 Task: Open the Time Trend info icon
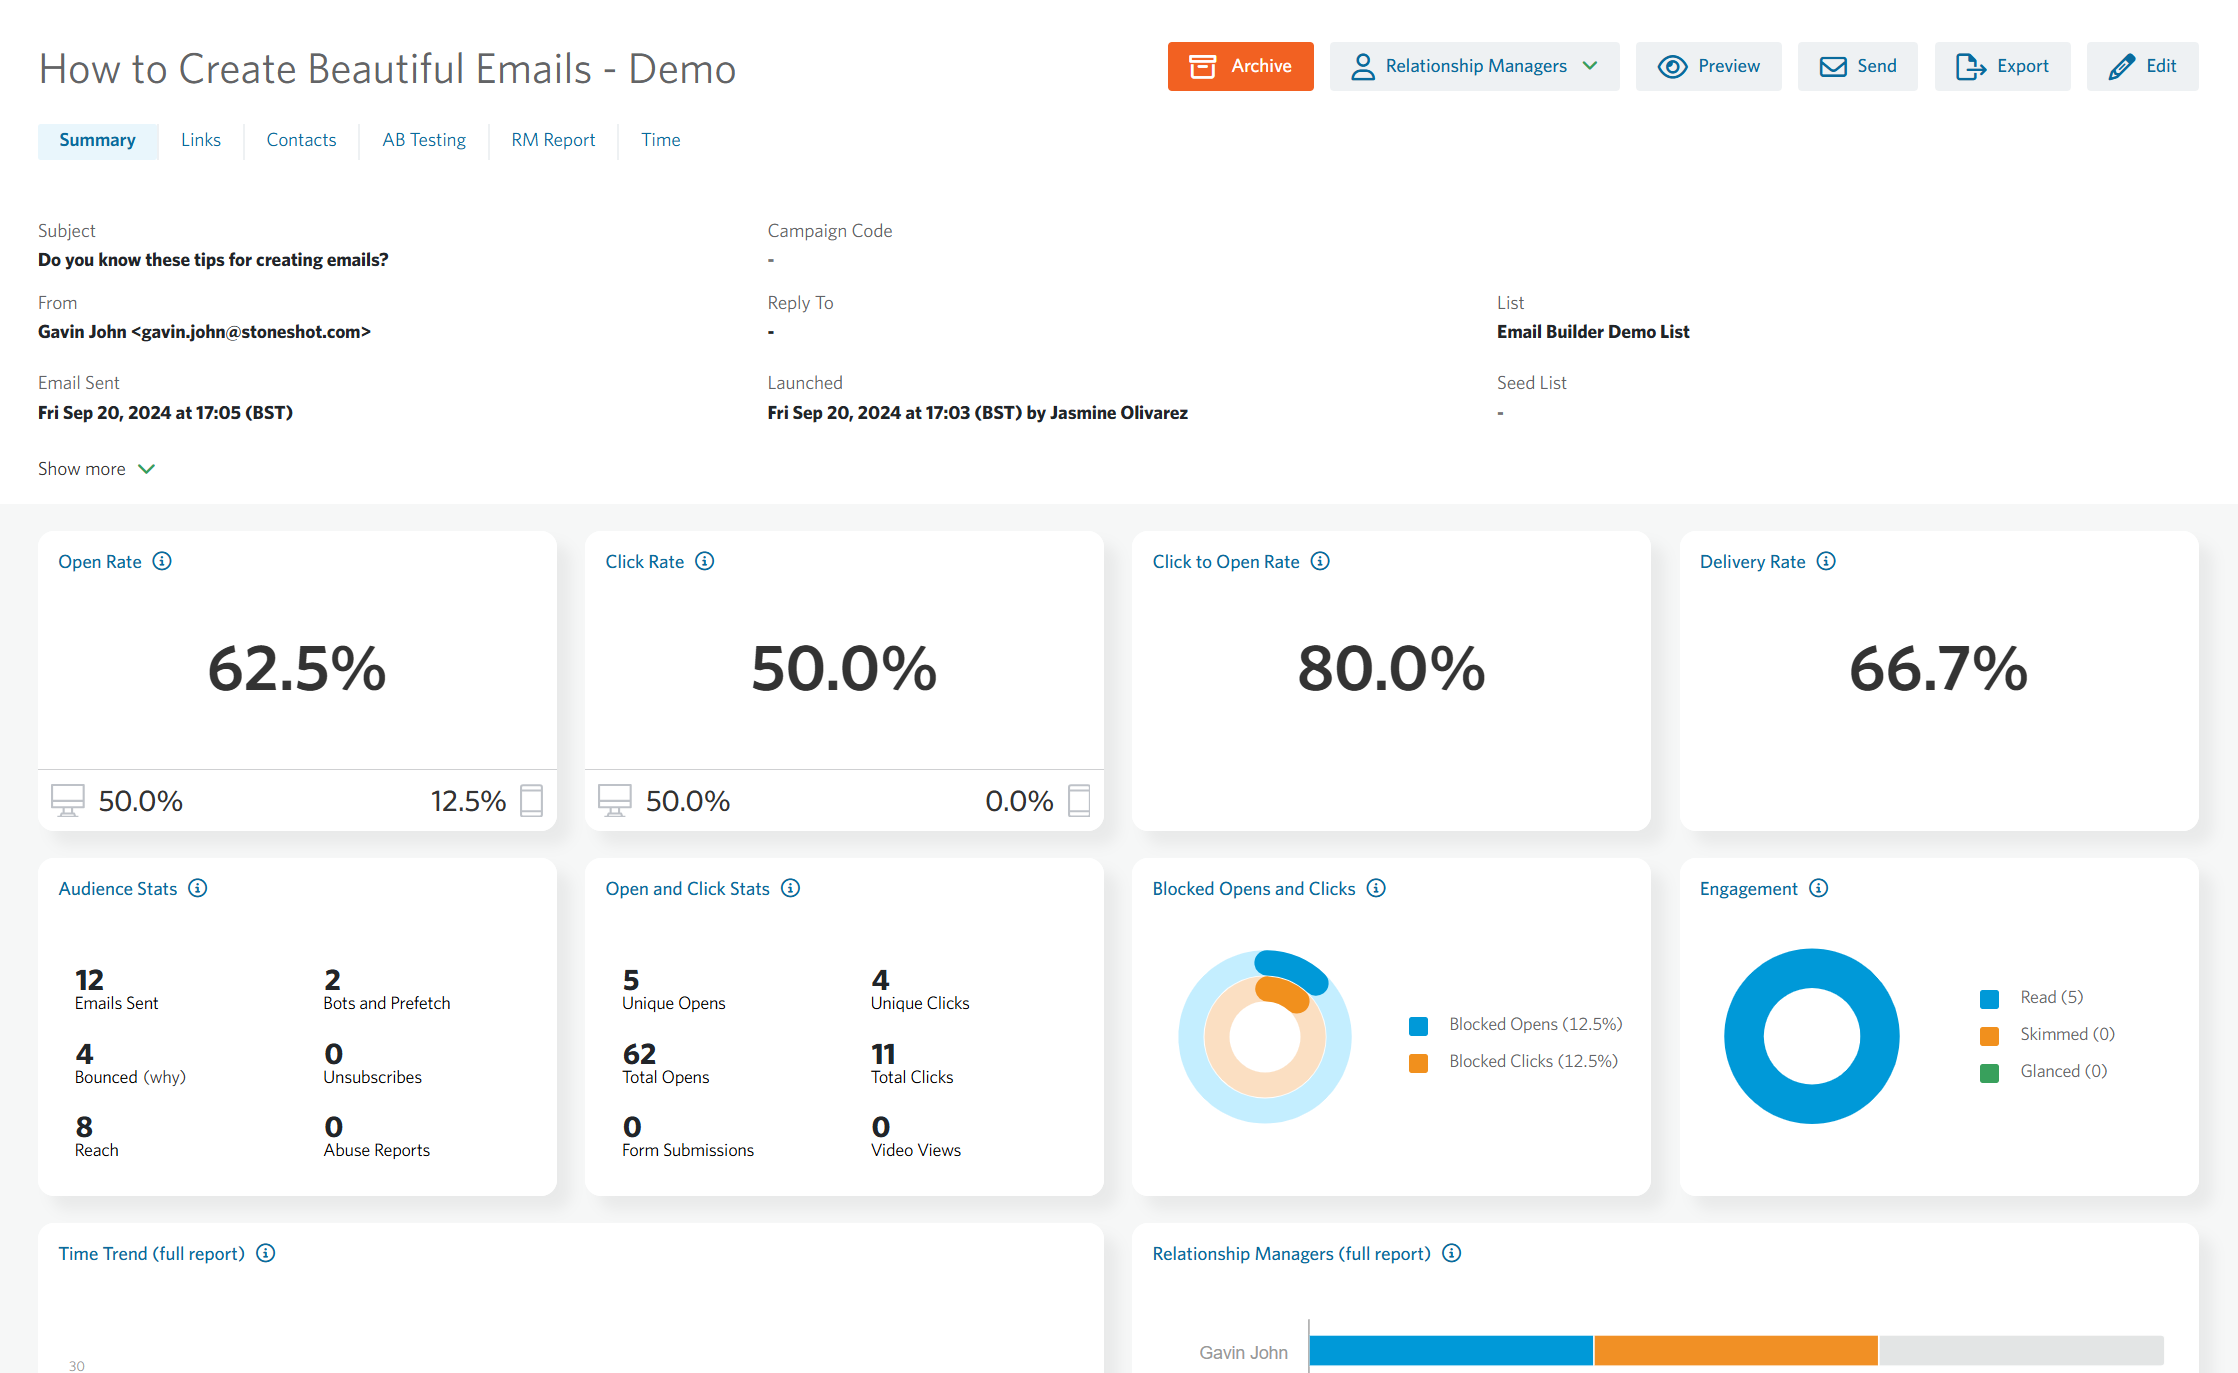click(x=266, y=1253)
